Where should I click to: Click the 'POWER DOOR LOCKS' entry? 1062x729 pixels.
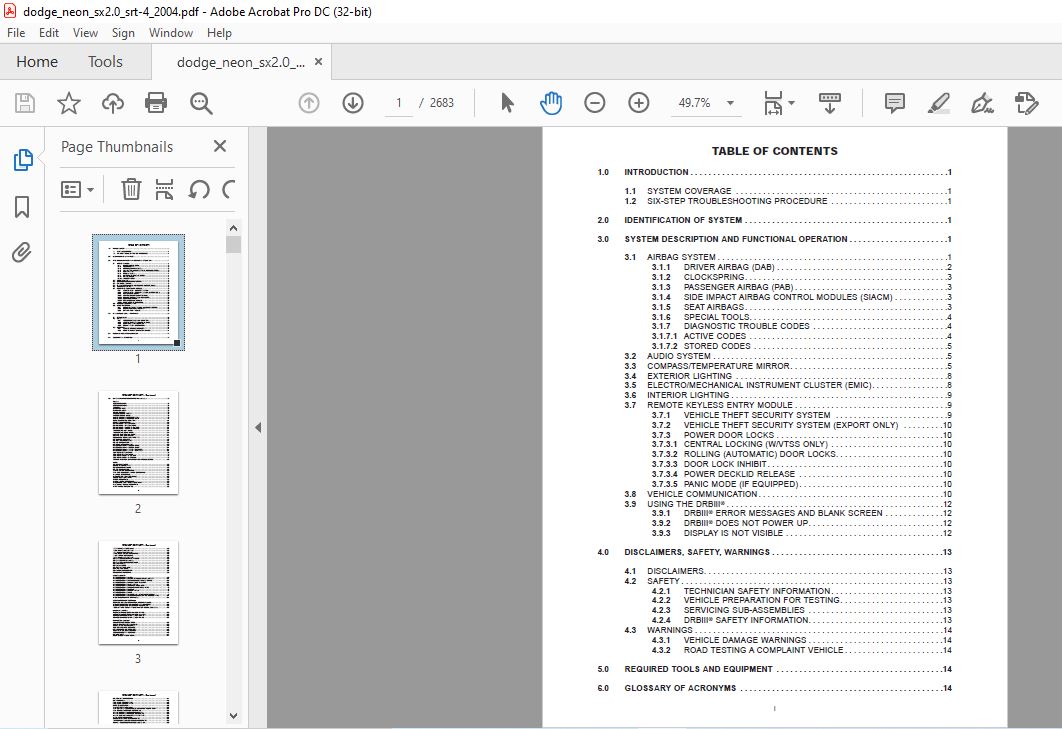729,435
